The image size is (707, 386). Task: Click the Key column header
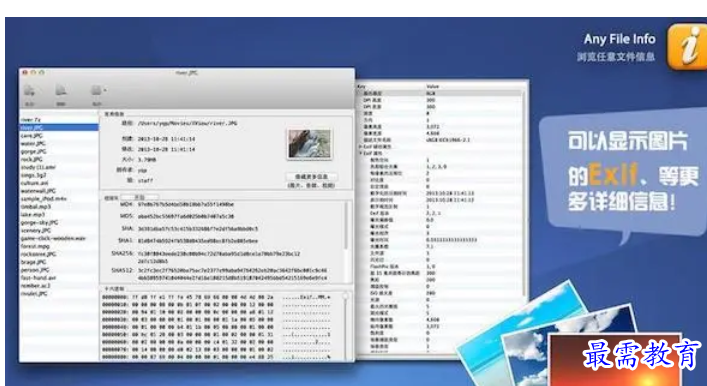click(x=362, y=86)
